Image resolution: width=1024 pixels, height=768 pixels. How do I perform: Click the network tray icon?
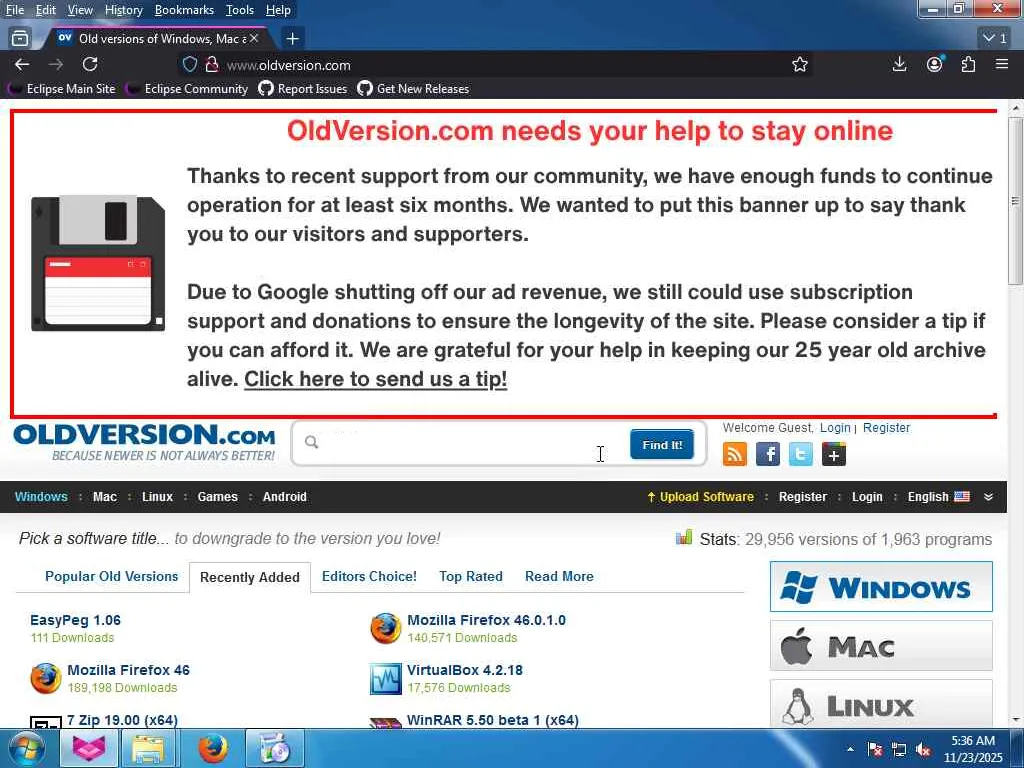tap(899, 750)
